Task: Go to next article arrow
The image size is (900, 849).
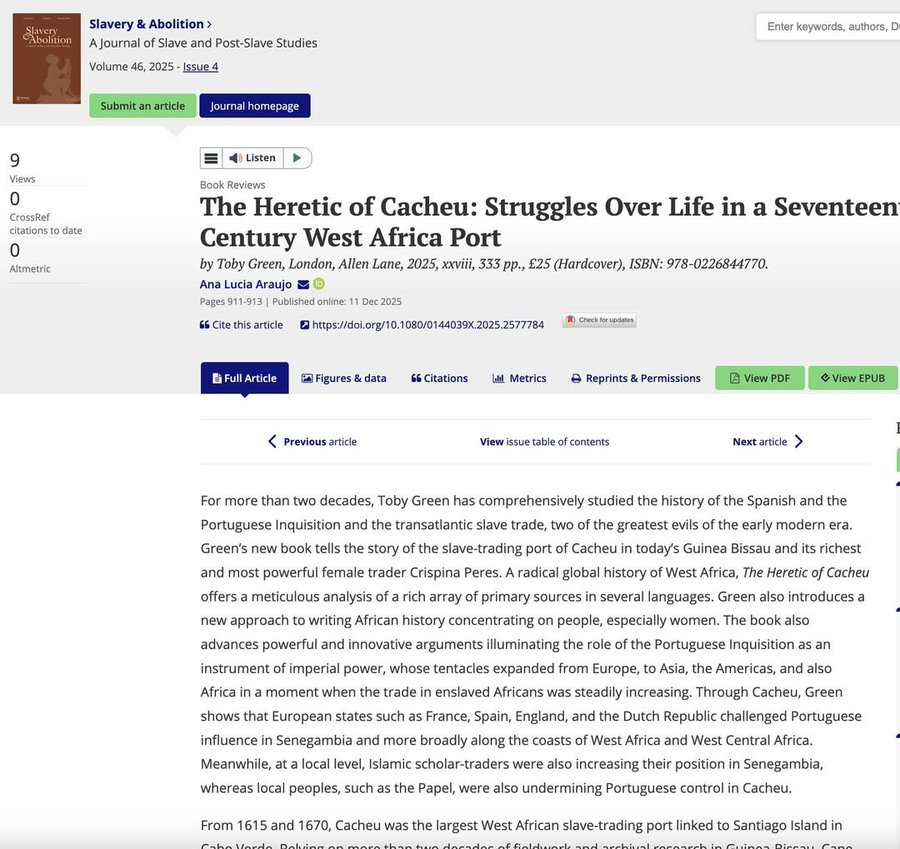Action: point(798,441)
